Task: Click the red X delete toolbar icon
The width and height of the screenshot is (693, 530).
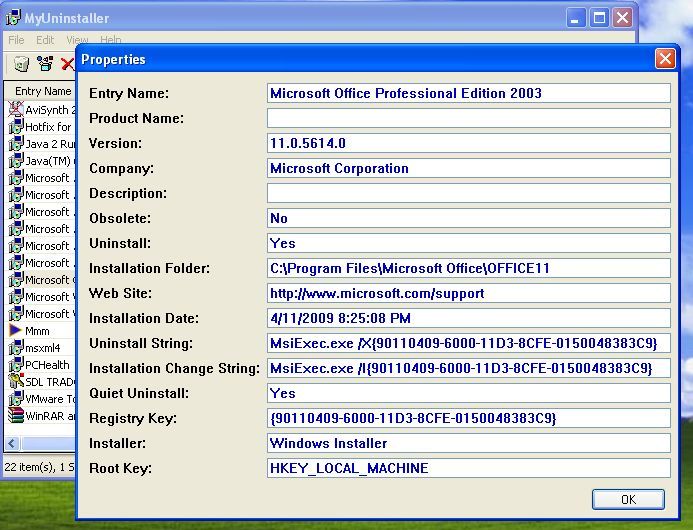Action: [68, 65]
